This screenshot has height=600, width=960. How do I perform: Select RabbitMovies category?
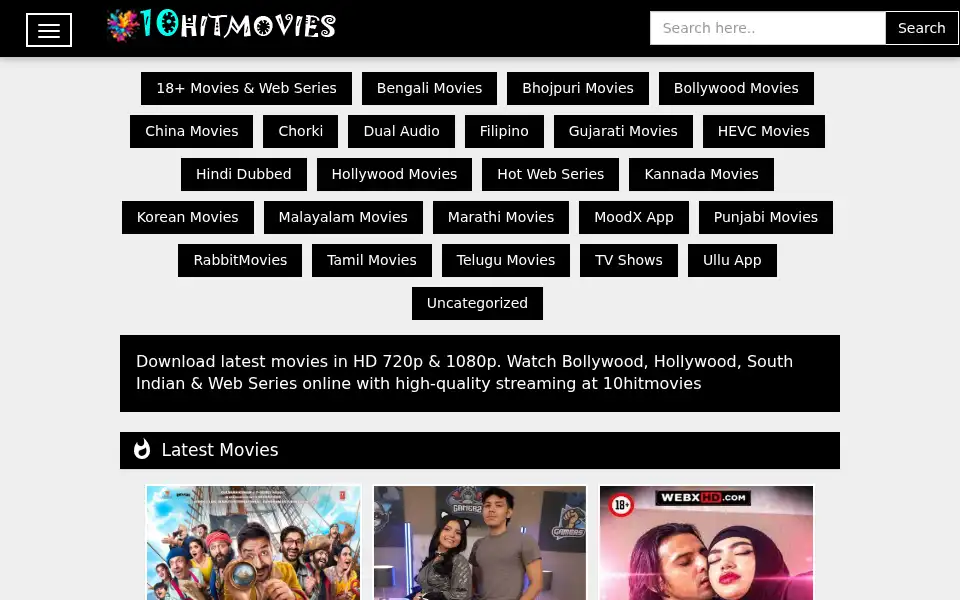(240, 260)
